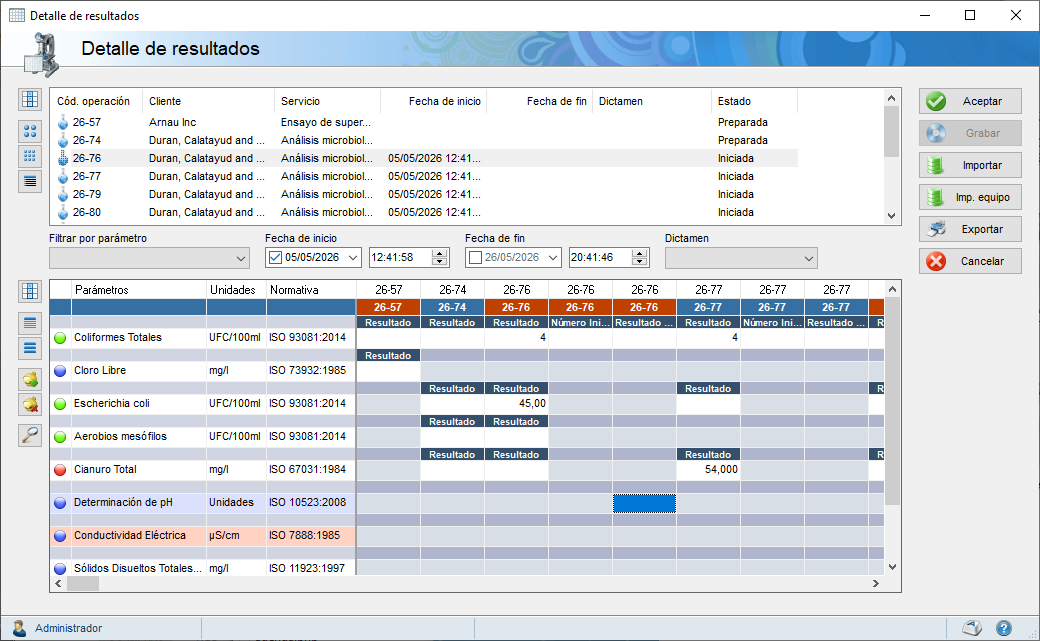The image size is (1040, 641).
Task: Click the Normativa column header
Action: [311, 290]
